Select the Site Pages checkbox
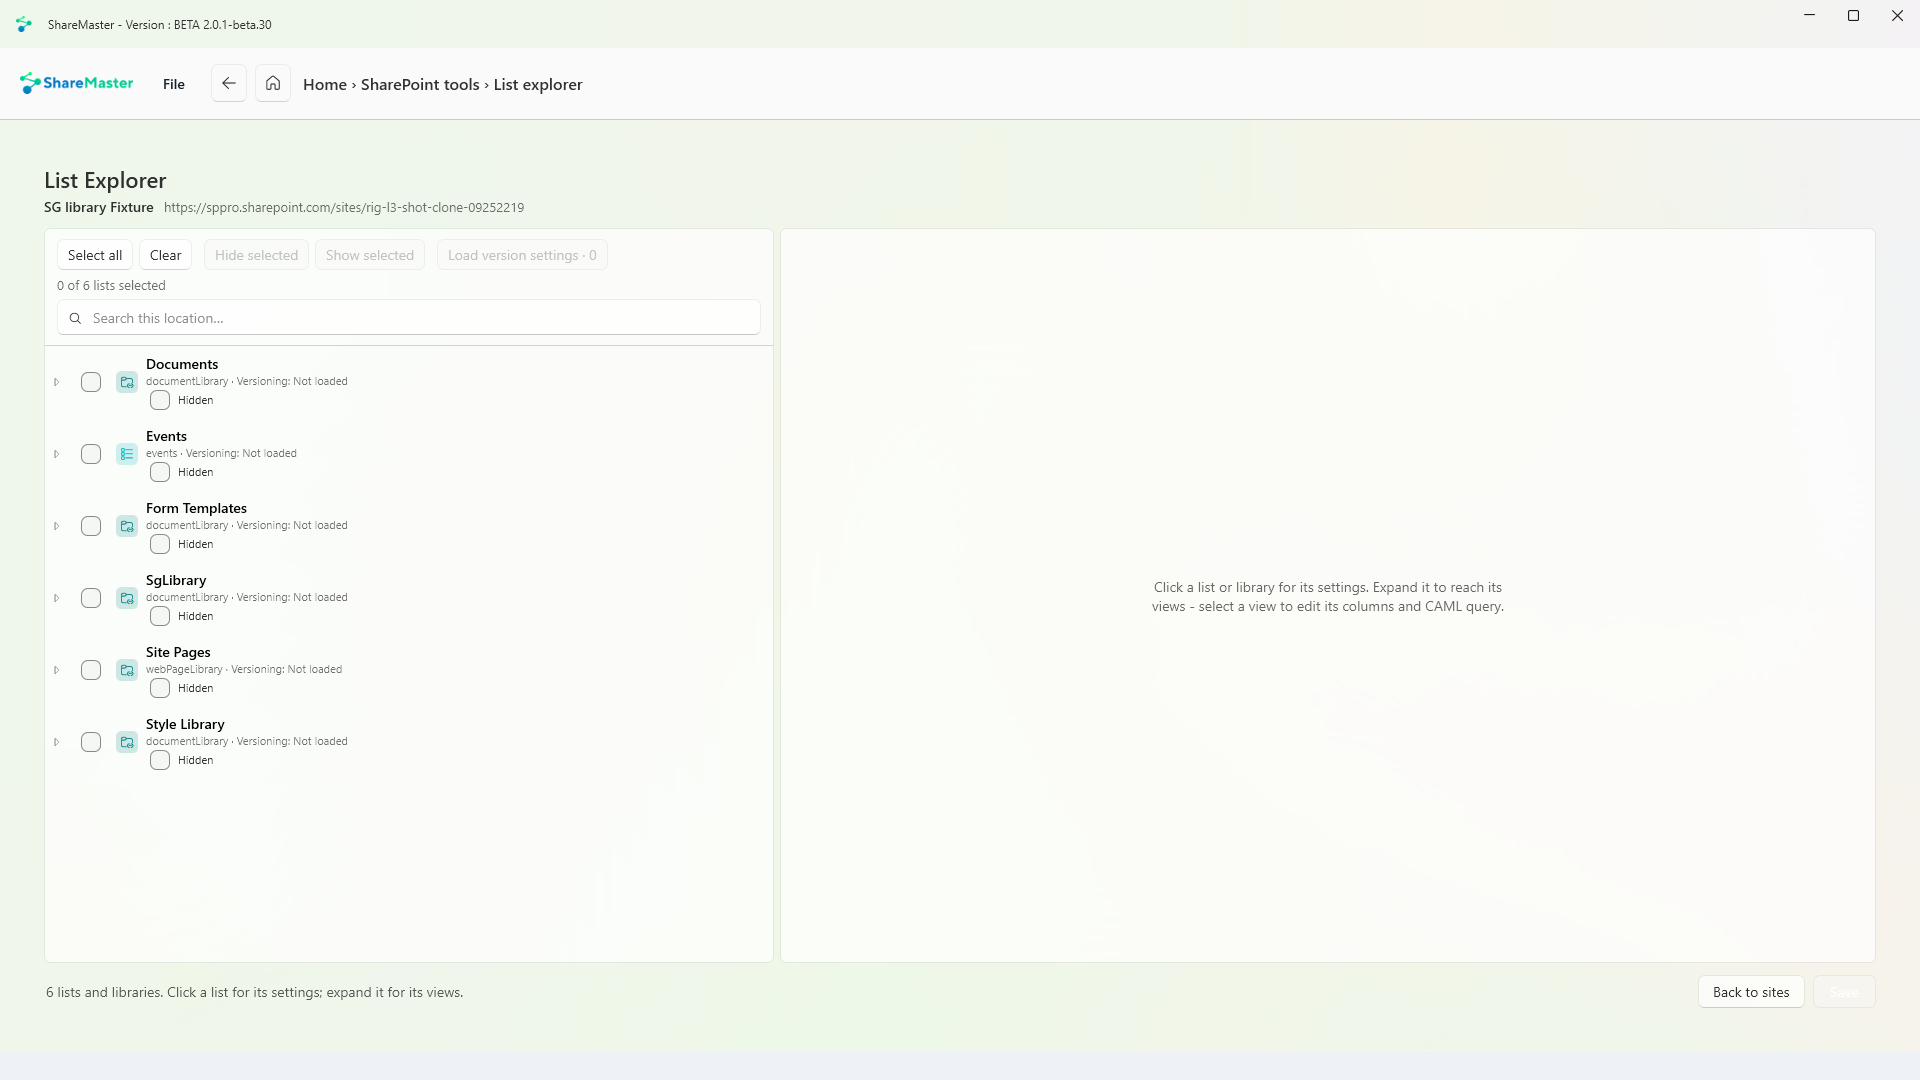 91,670
